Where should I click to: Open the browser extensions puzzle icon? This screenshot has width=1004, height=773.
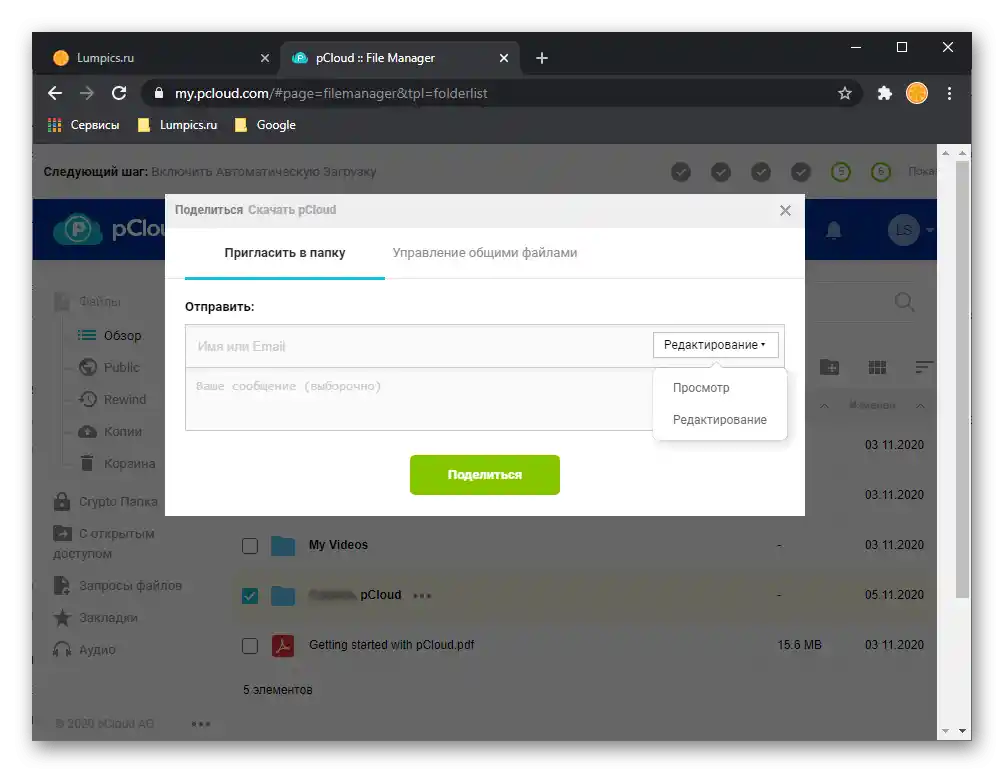pos(884,94)
